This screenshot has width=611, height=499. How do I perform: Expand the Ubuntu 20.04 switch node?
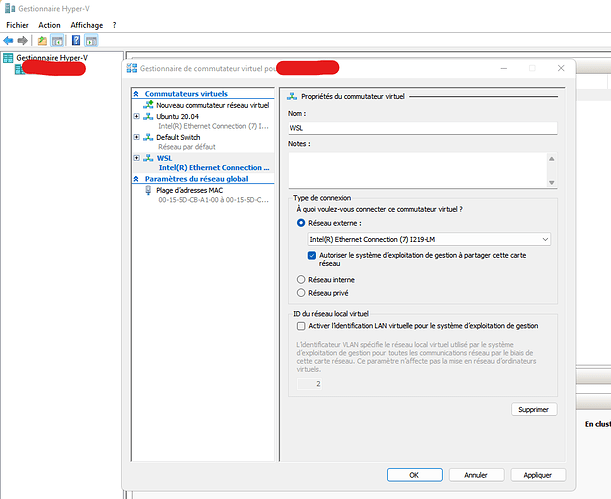click(136, 116)
